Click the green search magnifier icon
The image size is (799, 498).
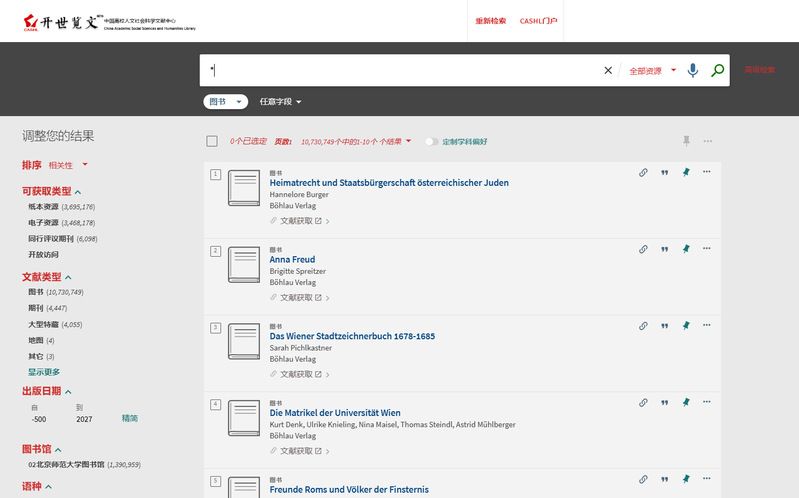[717, 71]
